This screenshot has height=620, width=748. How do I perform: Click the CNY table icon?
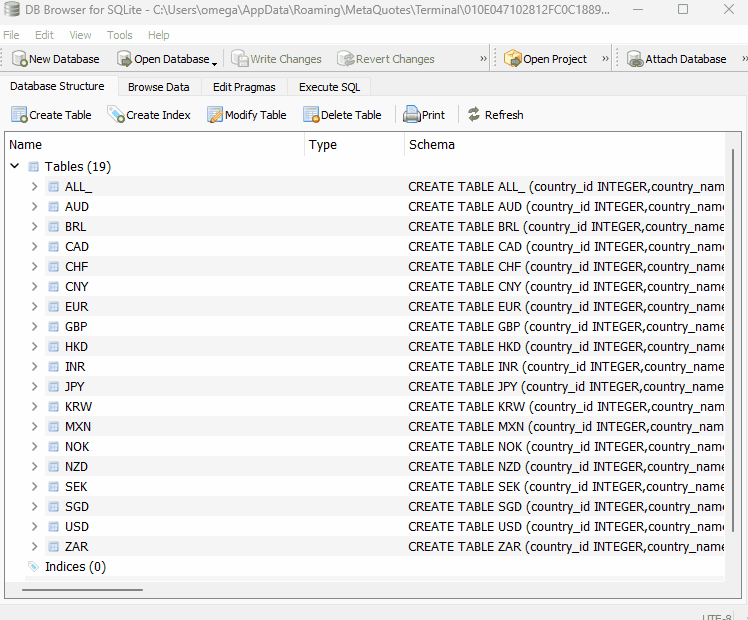(53, 287)
